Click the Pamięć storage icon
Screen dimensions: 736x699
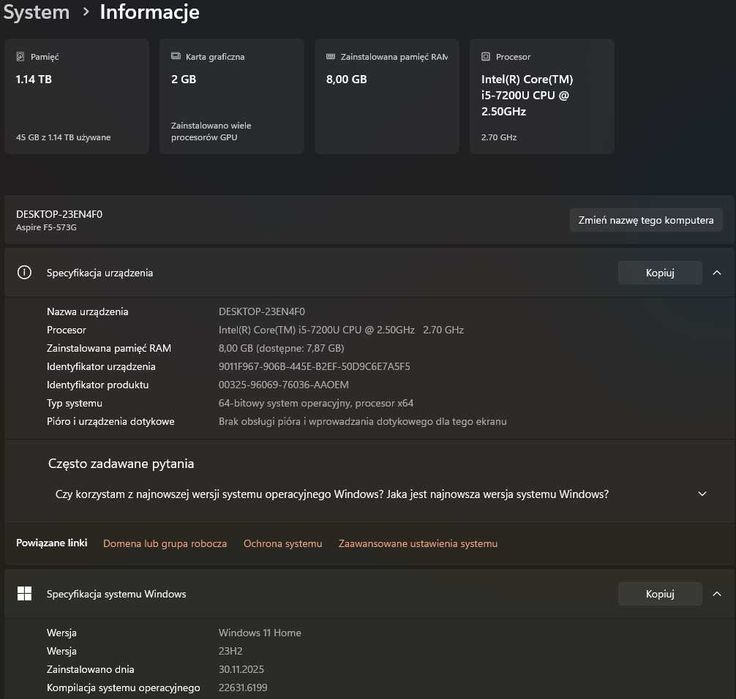tap(20, 57)
